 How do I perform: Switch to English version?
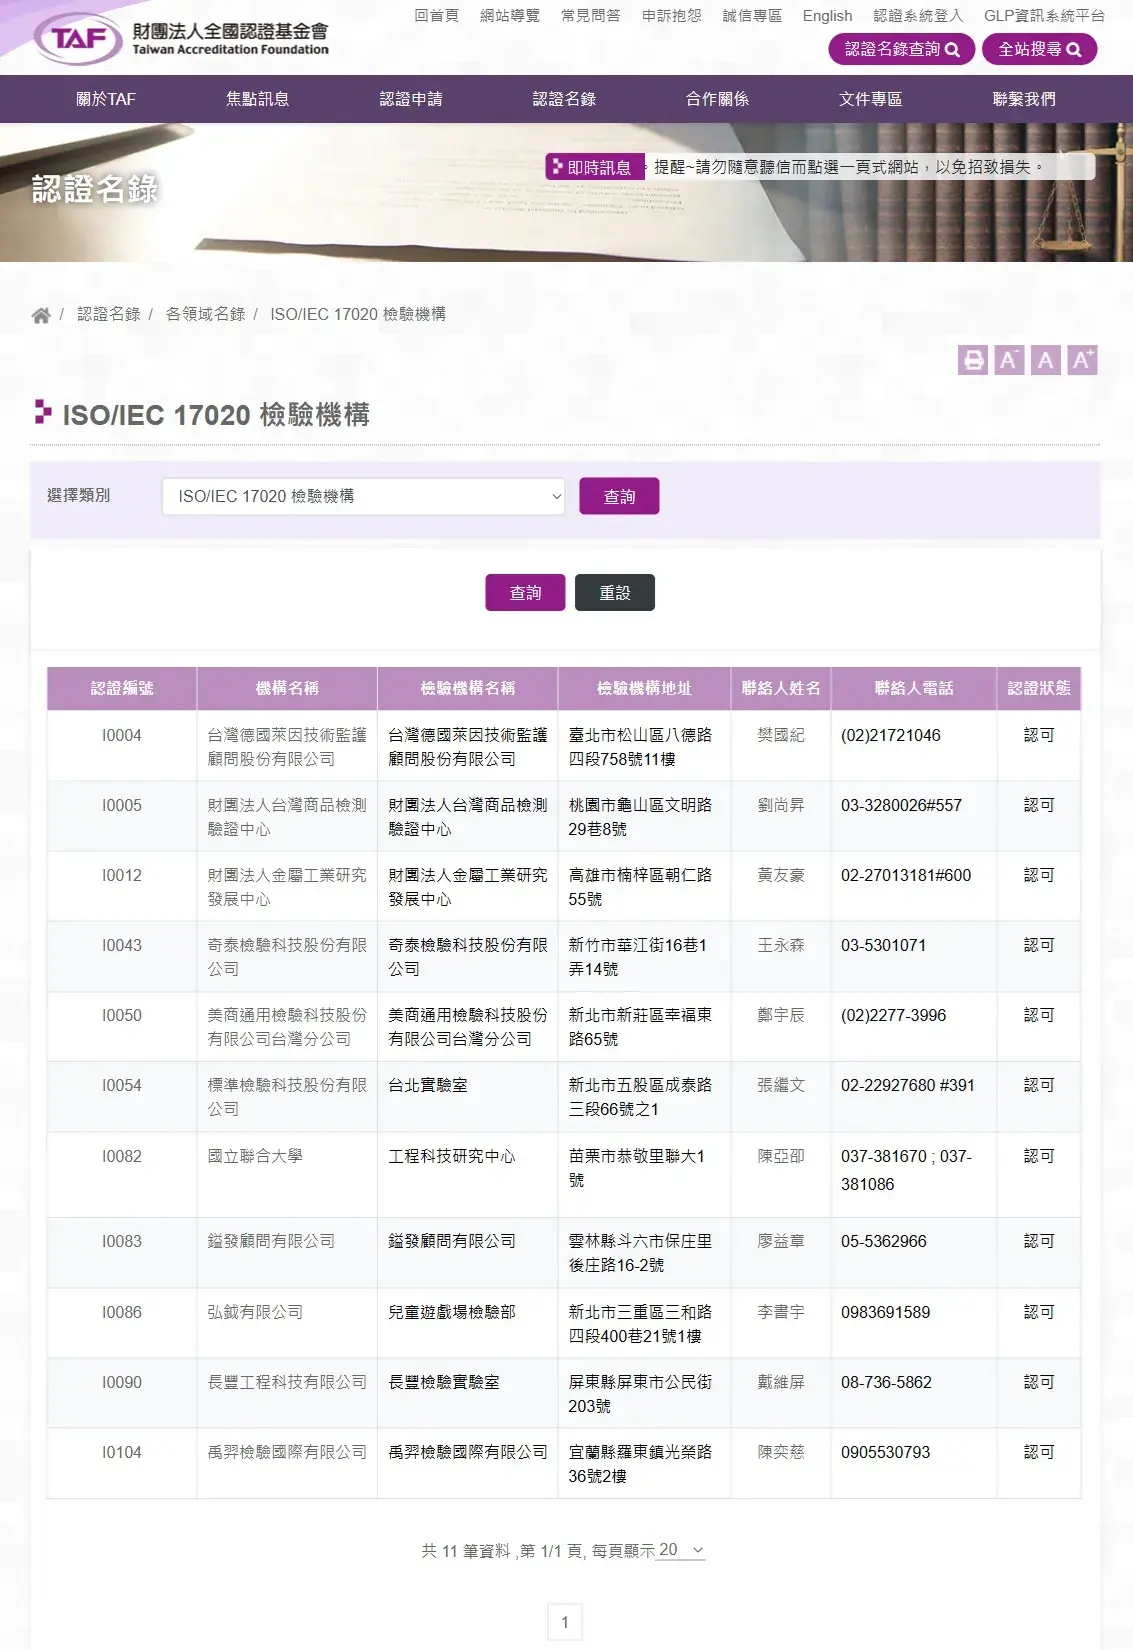828,16
